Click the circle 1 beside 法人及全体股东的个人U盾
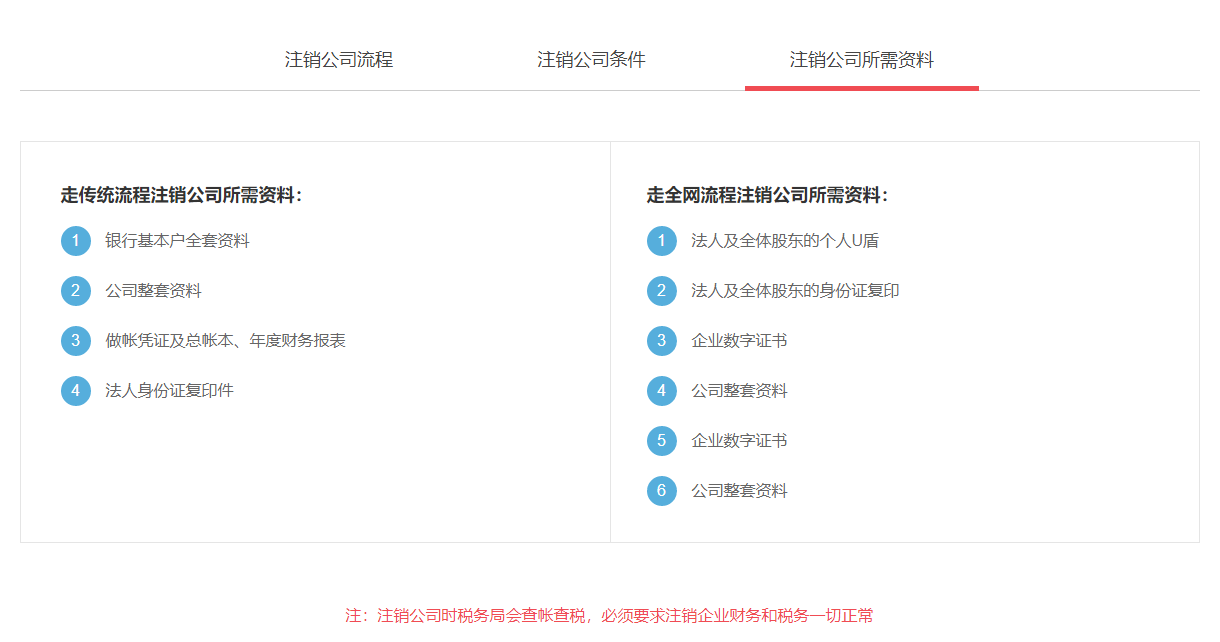1220x642 pixels. tap(661, 240)
